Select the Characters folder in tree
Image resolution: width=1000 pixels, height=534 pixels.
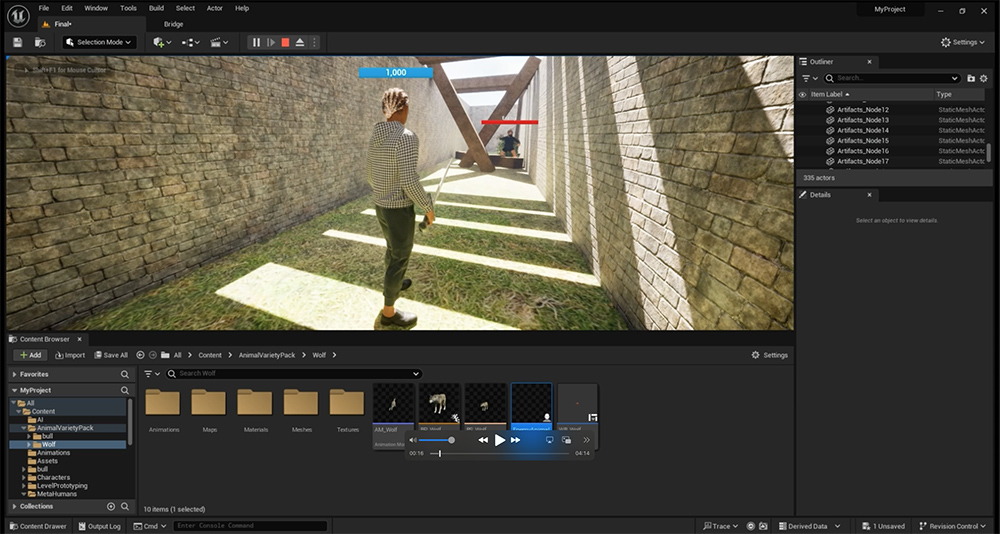54,477
